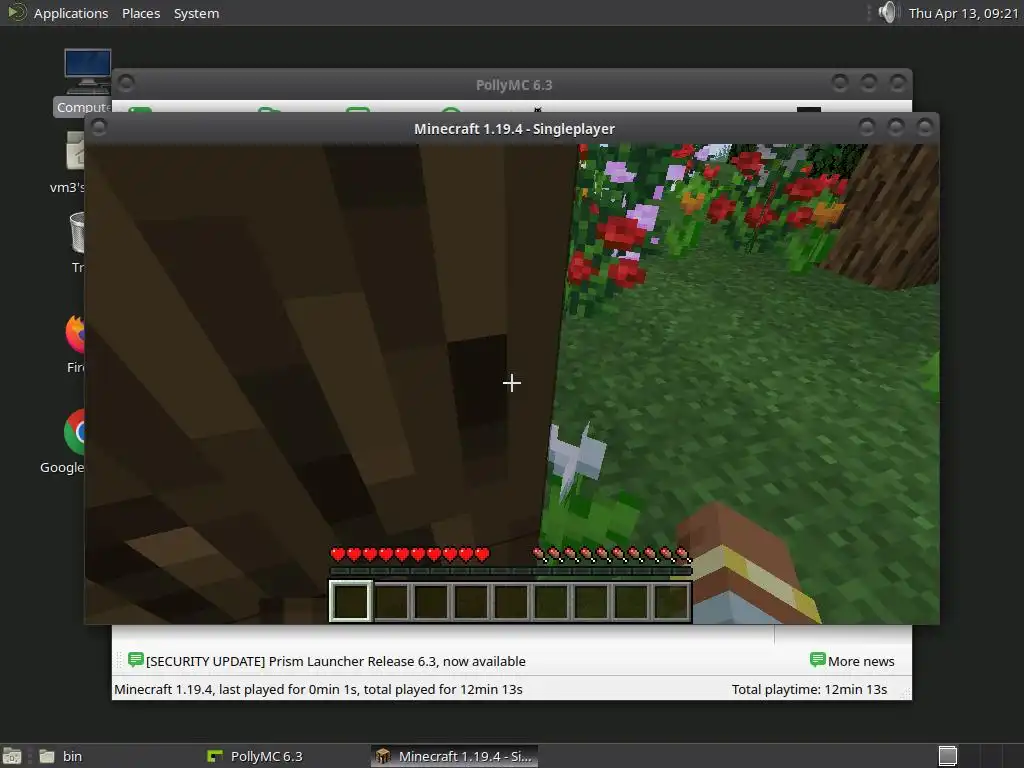
Task: Click the hunger drumsticks bar
Action: pyautogui.click(x=612, y=555)
